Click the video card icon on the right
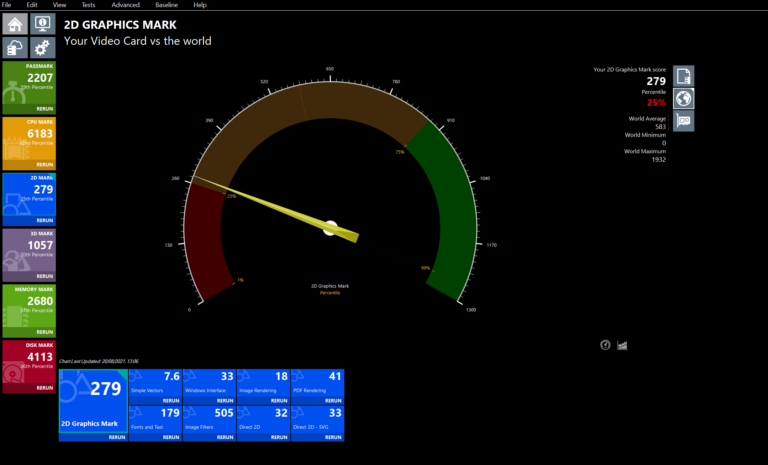Screen dimensions: 768x465 (x=684, y=120)
